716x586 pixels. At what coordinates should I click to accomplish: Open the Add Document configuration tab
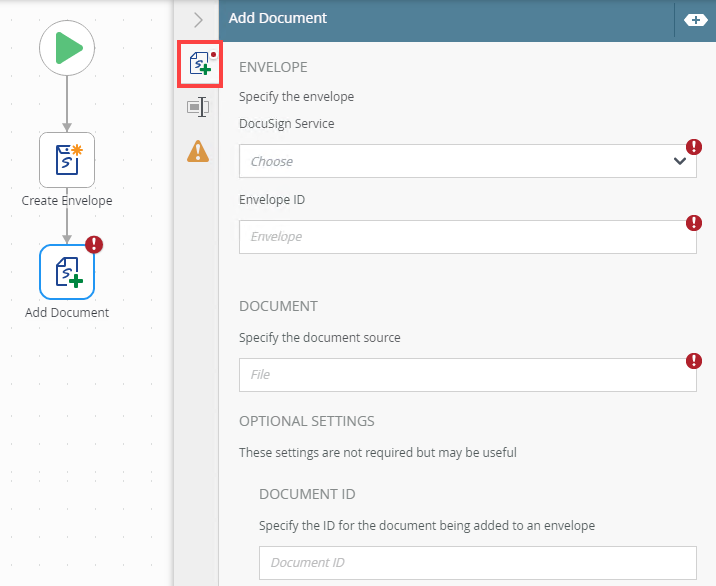pyautogui.click(x=199, y=65)
